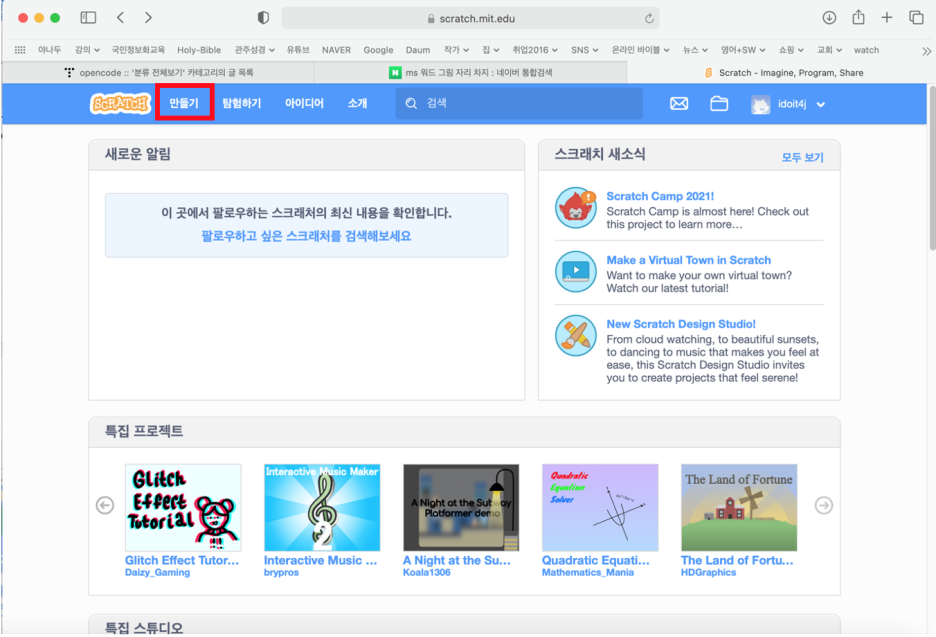Open the 만들기 menu item
Image resolution: width=936 pixels, height=637 pixels.
(x=184, y=103)
